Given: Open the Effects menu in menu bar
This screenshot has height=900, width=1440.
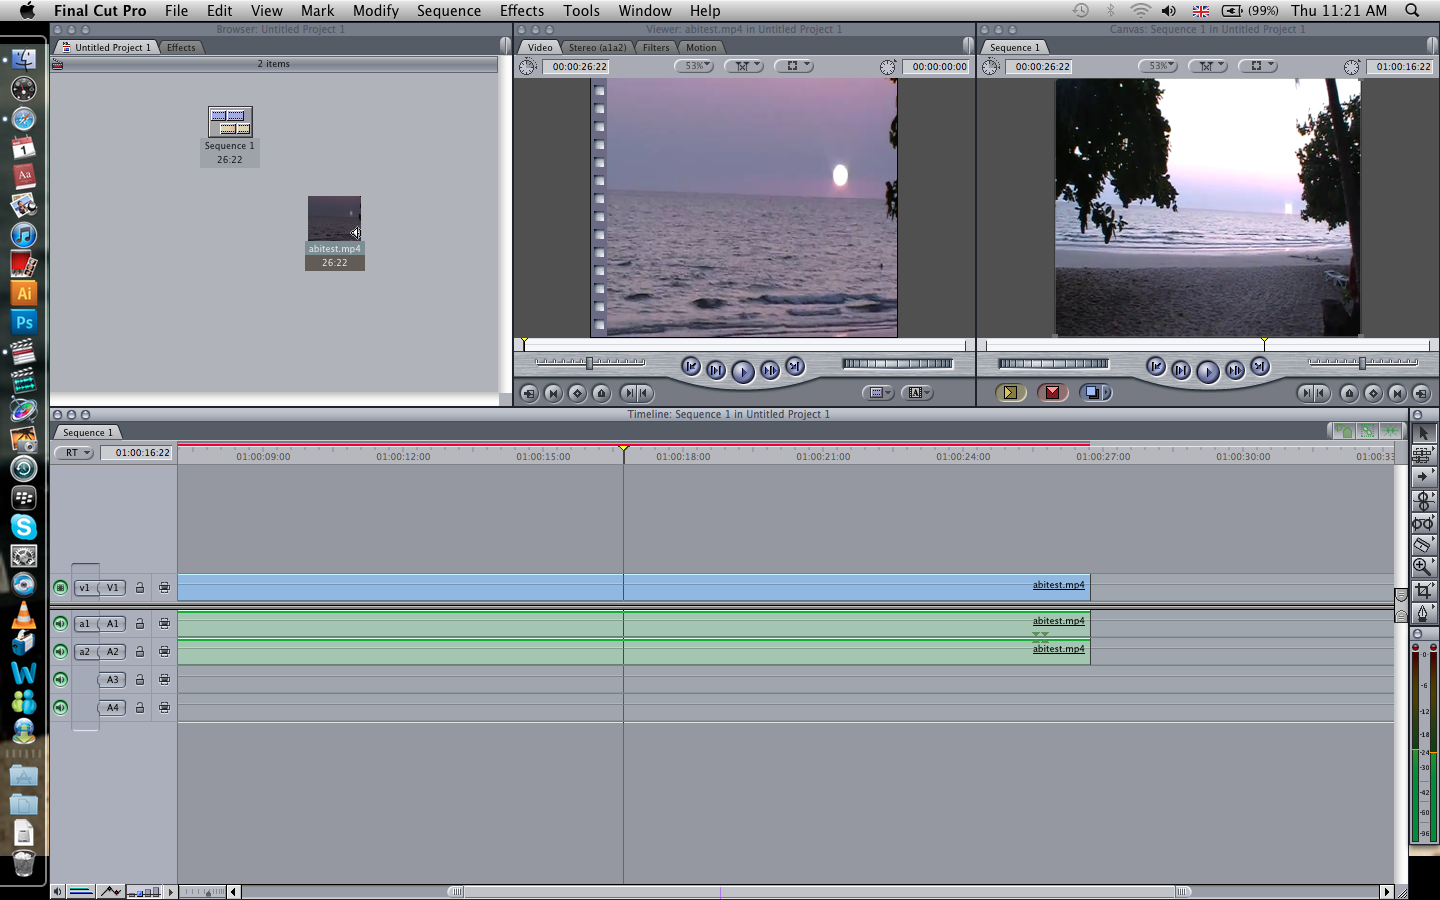Looking at the screenshot, I should point(522,10).
